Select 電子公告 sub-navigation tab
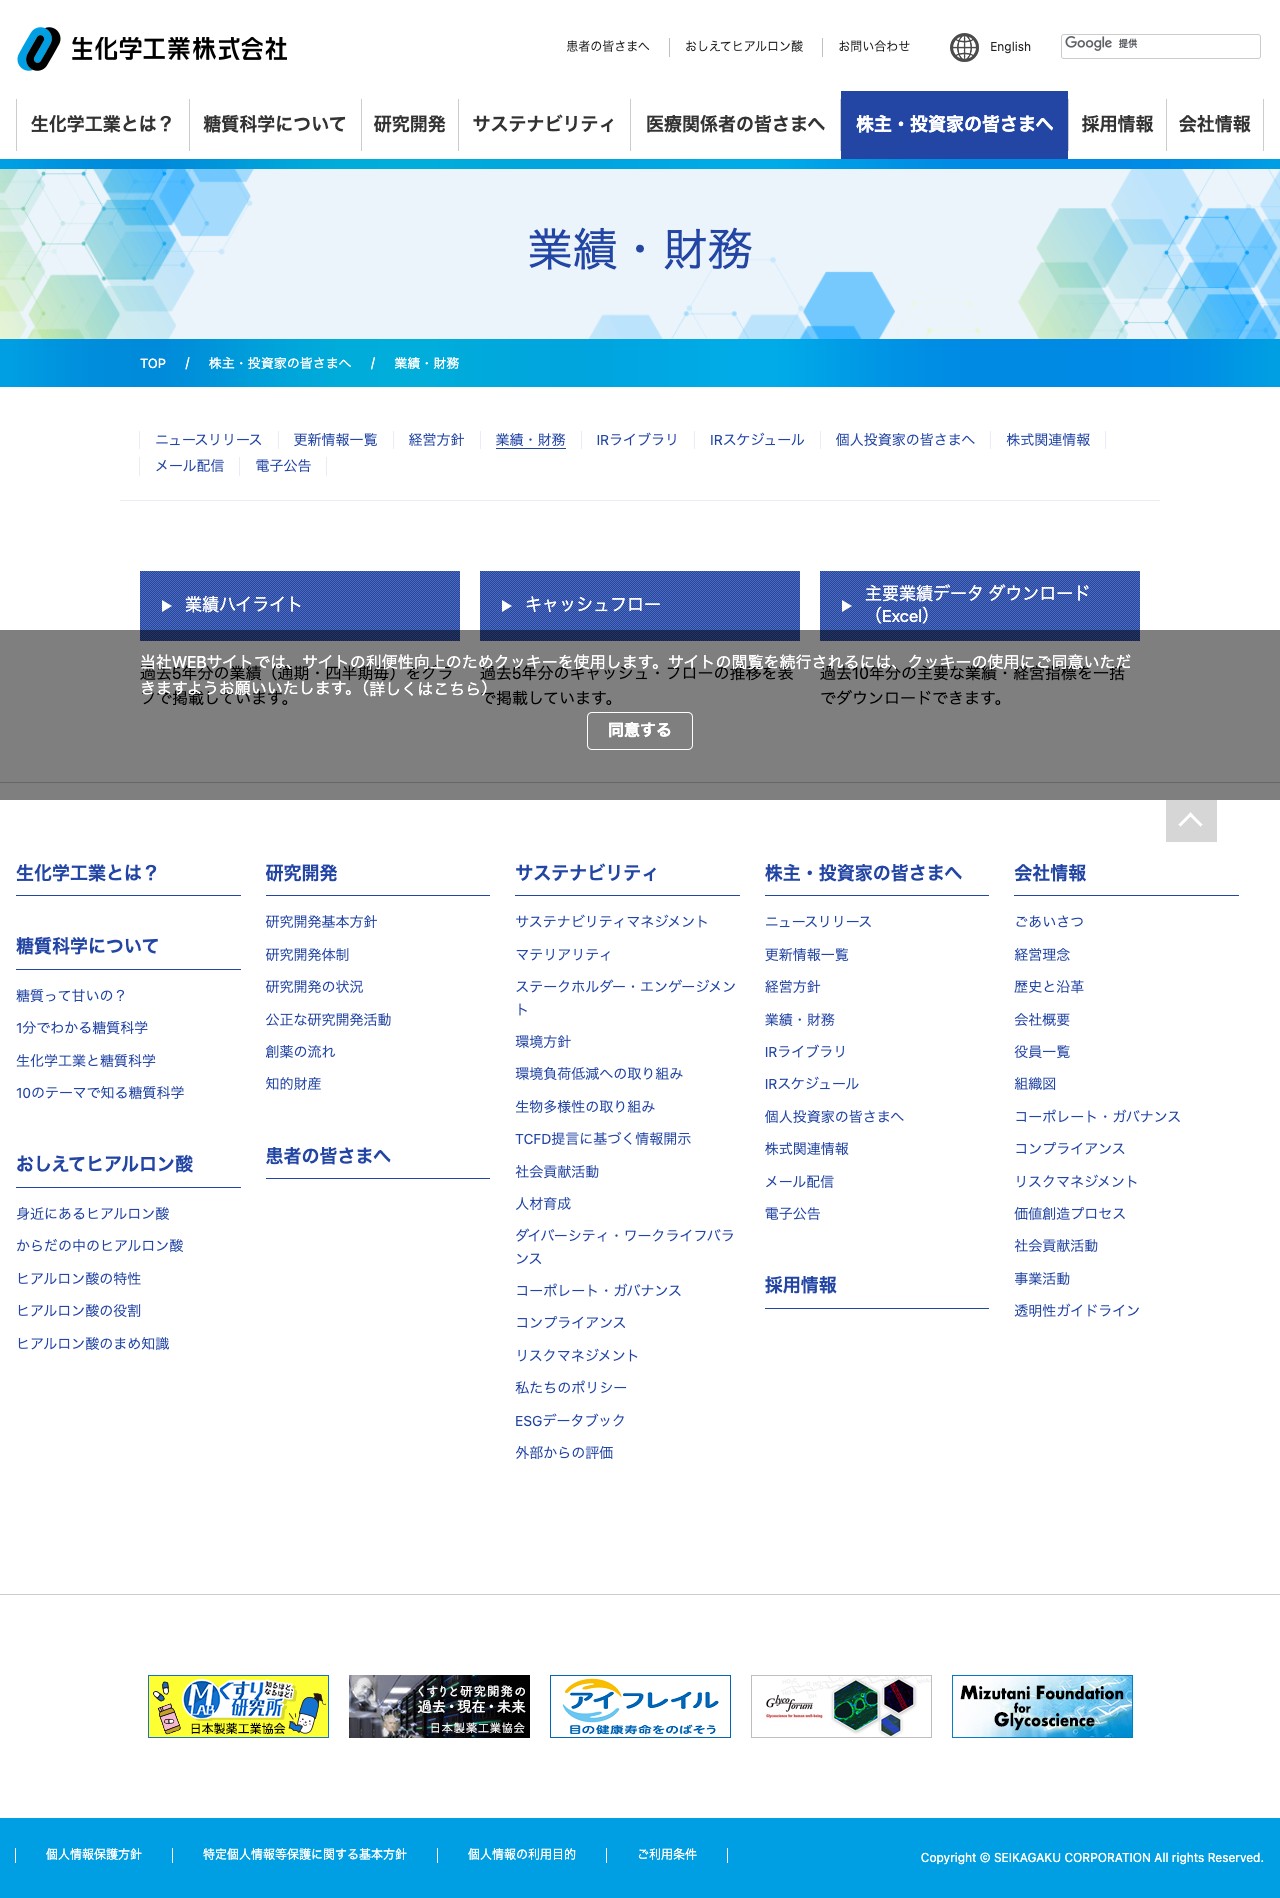This screenshot has width=1280, height=1898. 283,466
